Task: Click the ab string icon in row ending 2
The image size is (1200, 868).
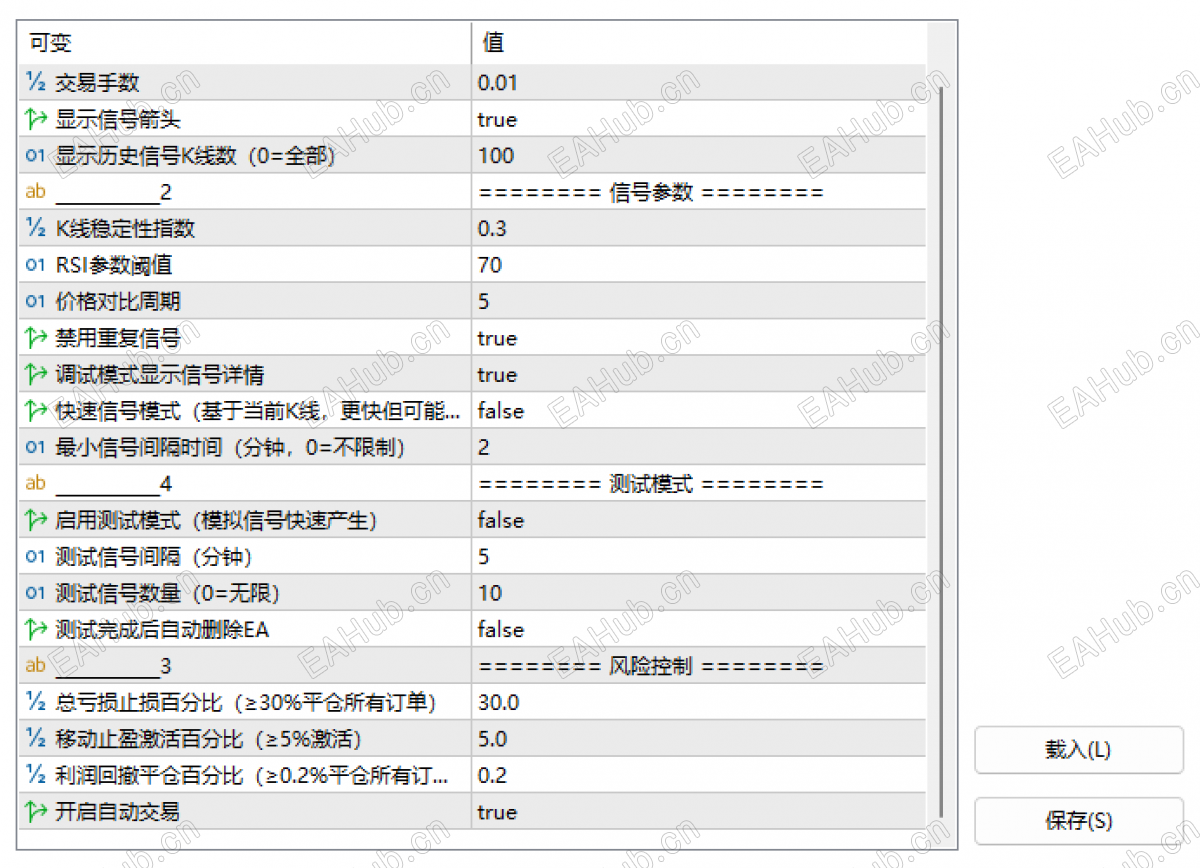Action: pos(36,192)
